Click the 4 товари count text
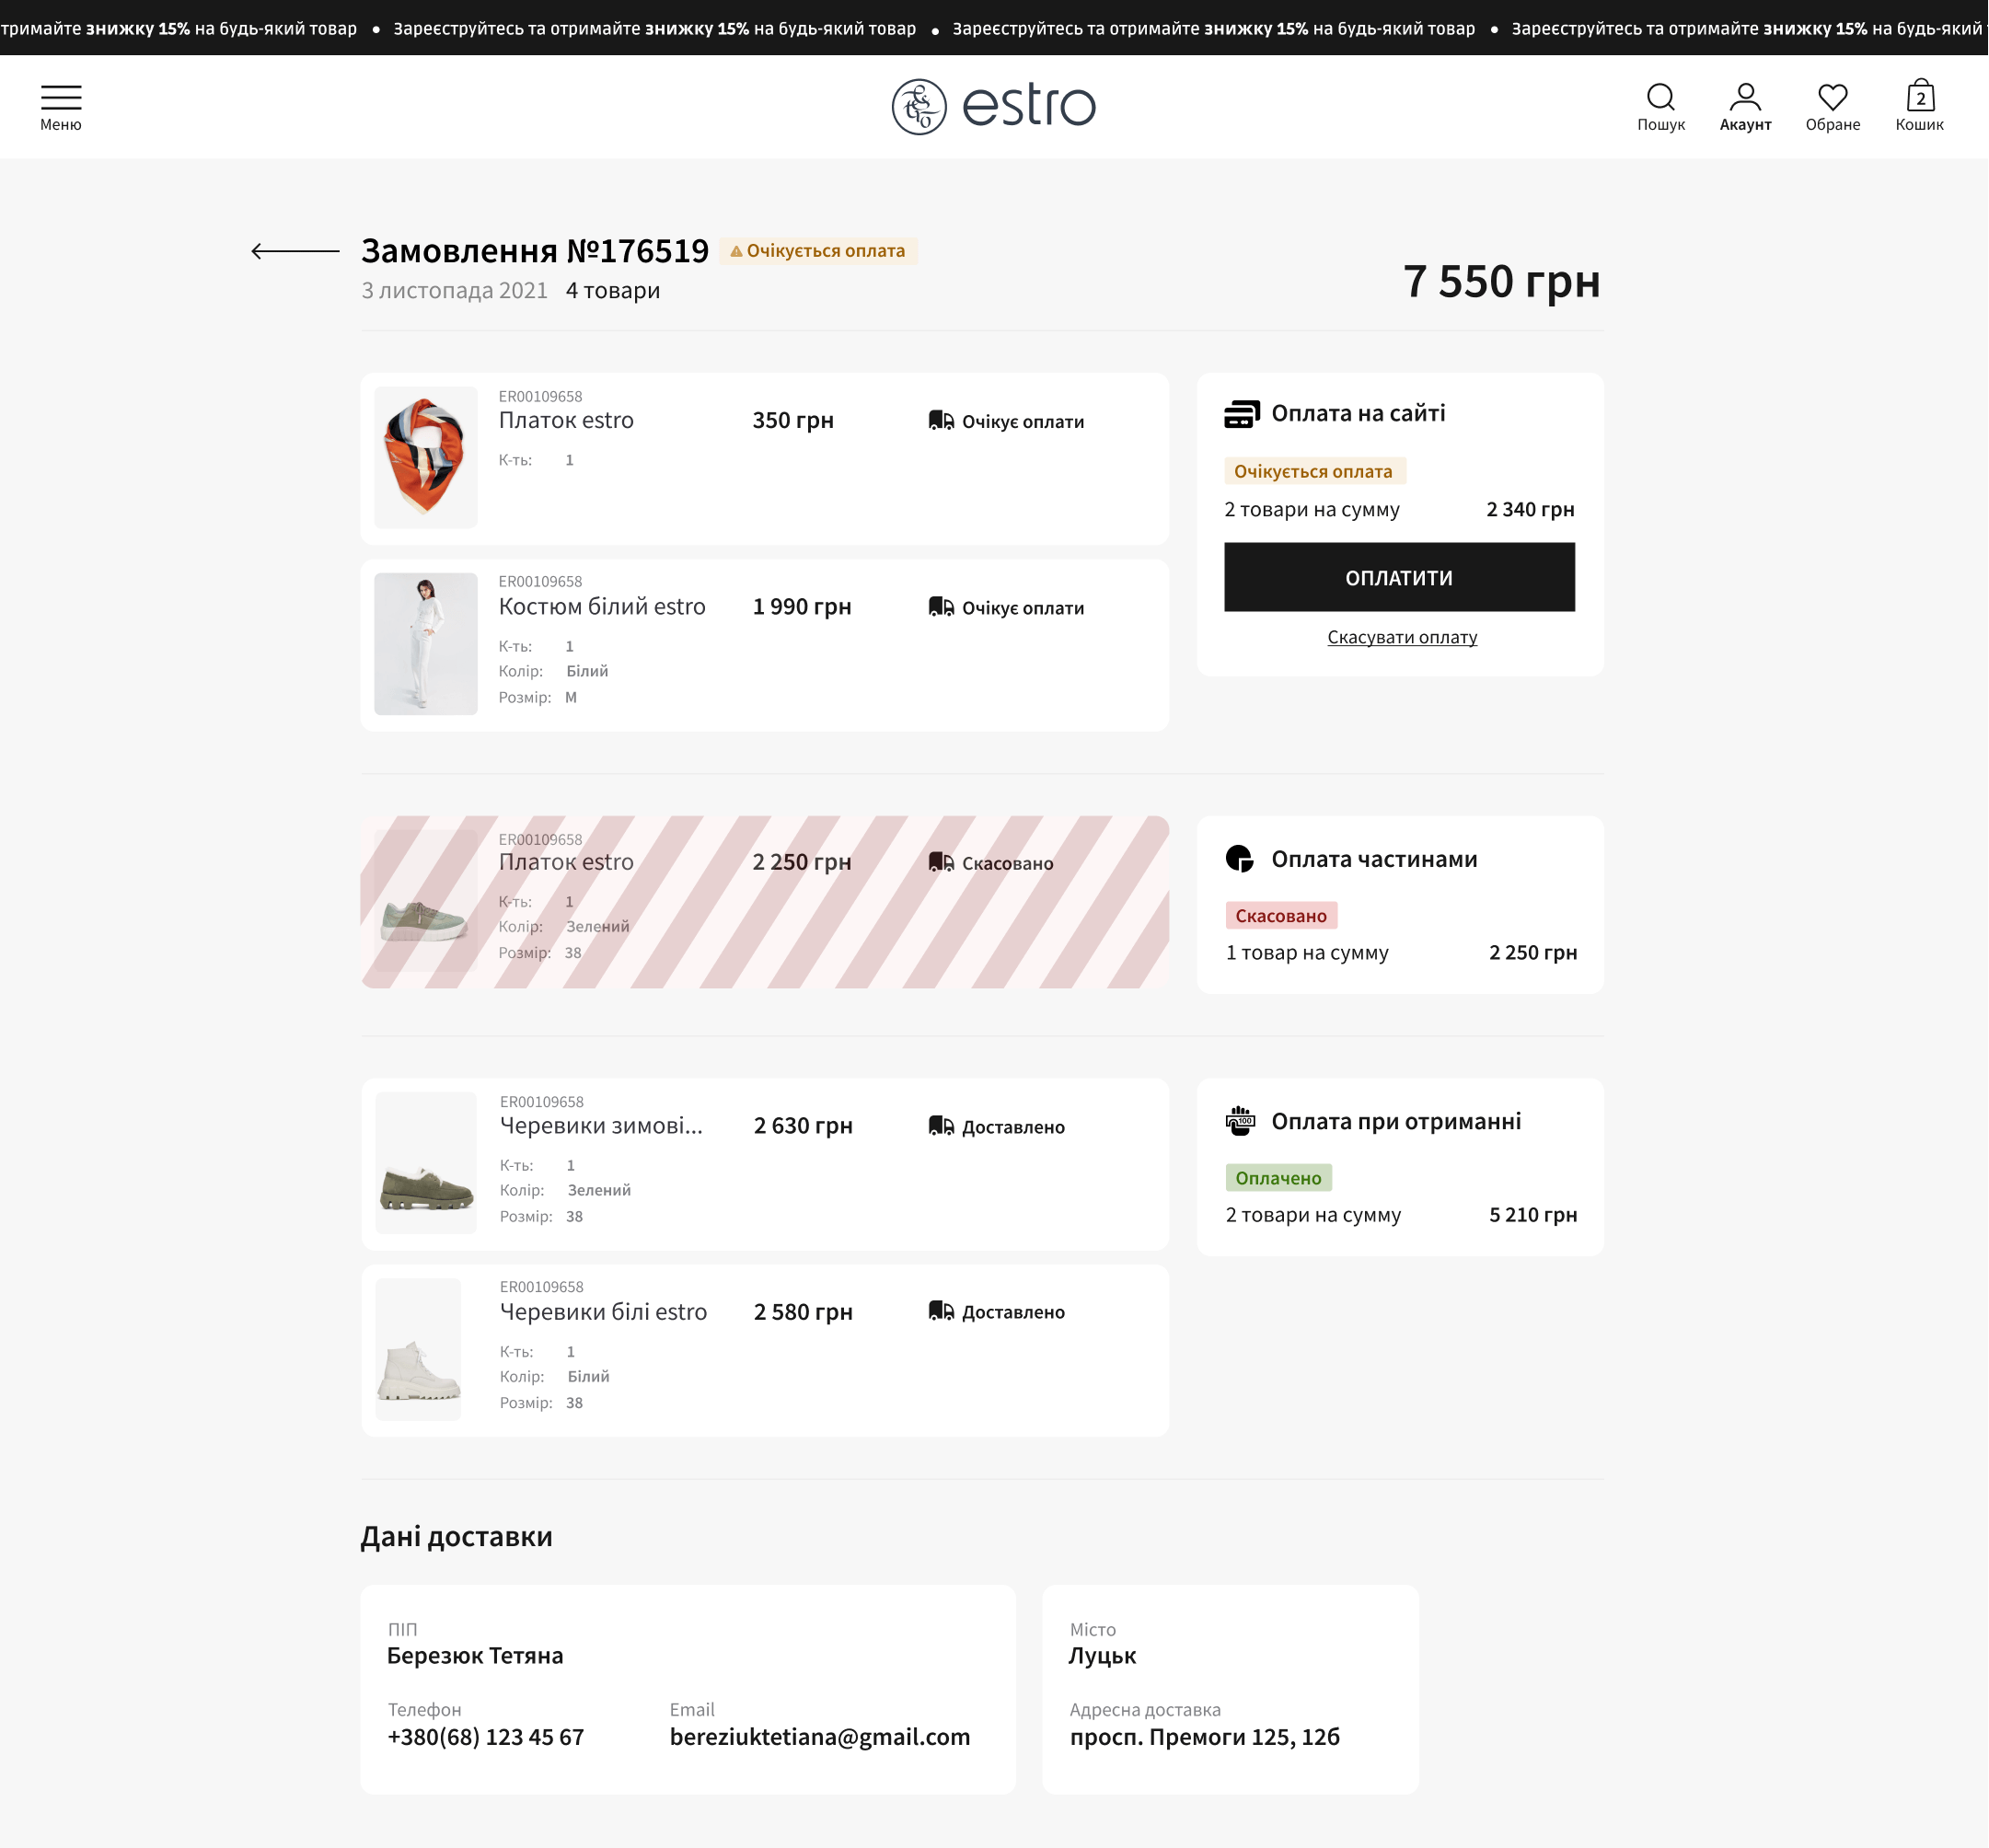Viewport: 1989px width, 1848px height. (x=613, y=291)
